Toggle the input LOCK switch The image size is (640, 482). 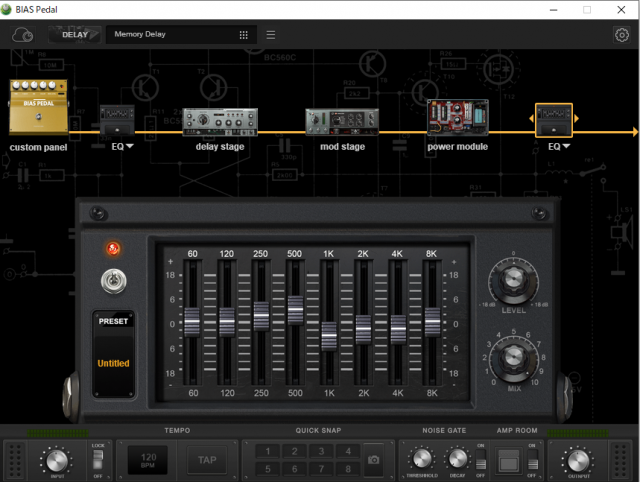click(98, 460)
